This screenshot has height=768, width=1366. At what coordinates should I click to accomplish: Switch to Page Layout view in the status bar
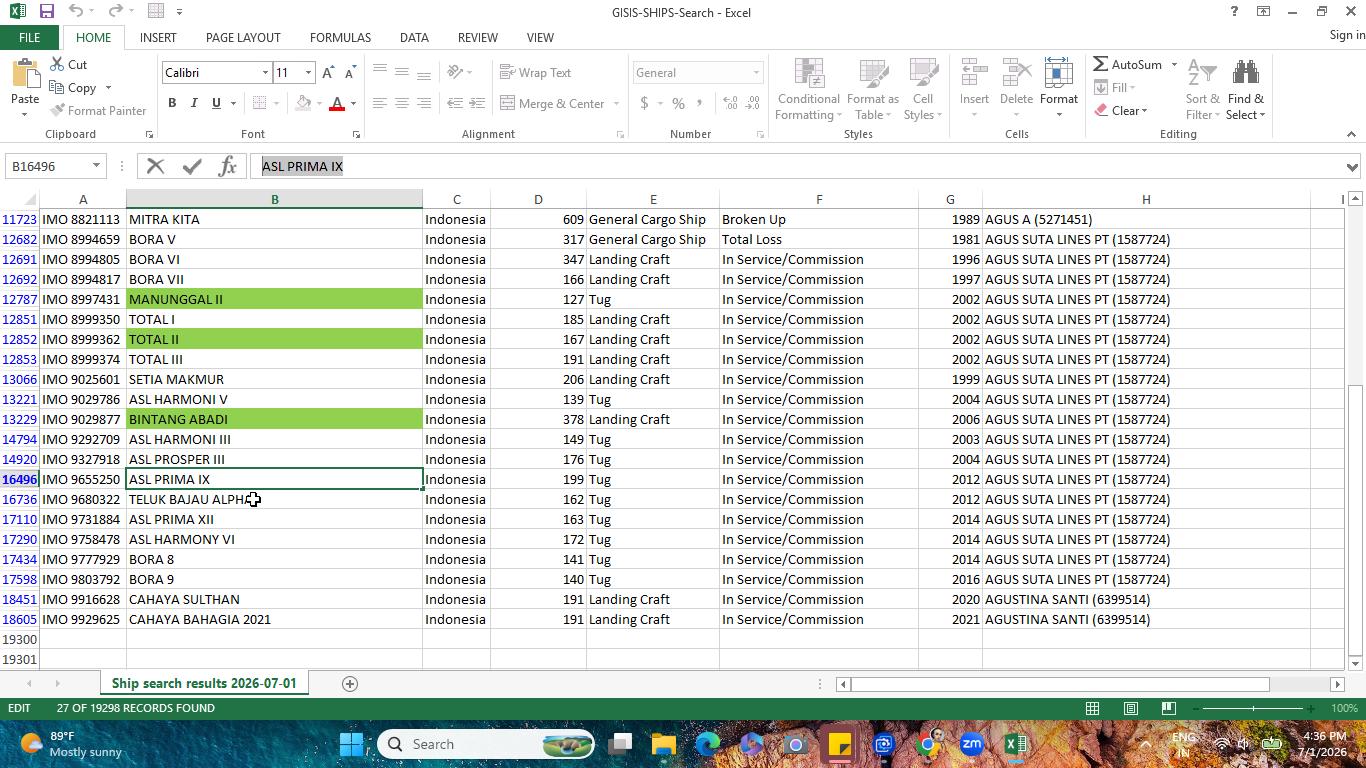pyautogui.click(x=1130, y=708)
